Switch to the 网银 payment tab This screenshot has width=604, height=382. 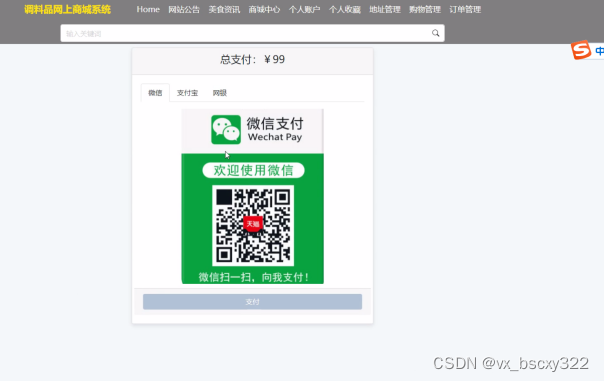click(x=220, y=93)
